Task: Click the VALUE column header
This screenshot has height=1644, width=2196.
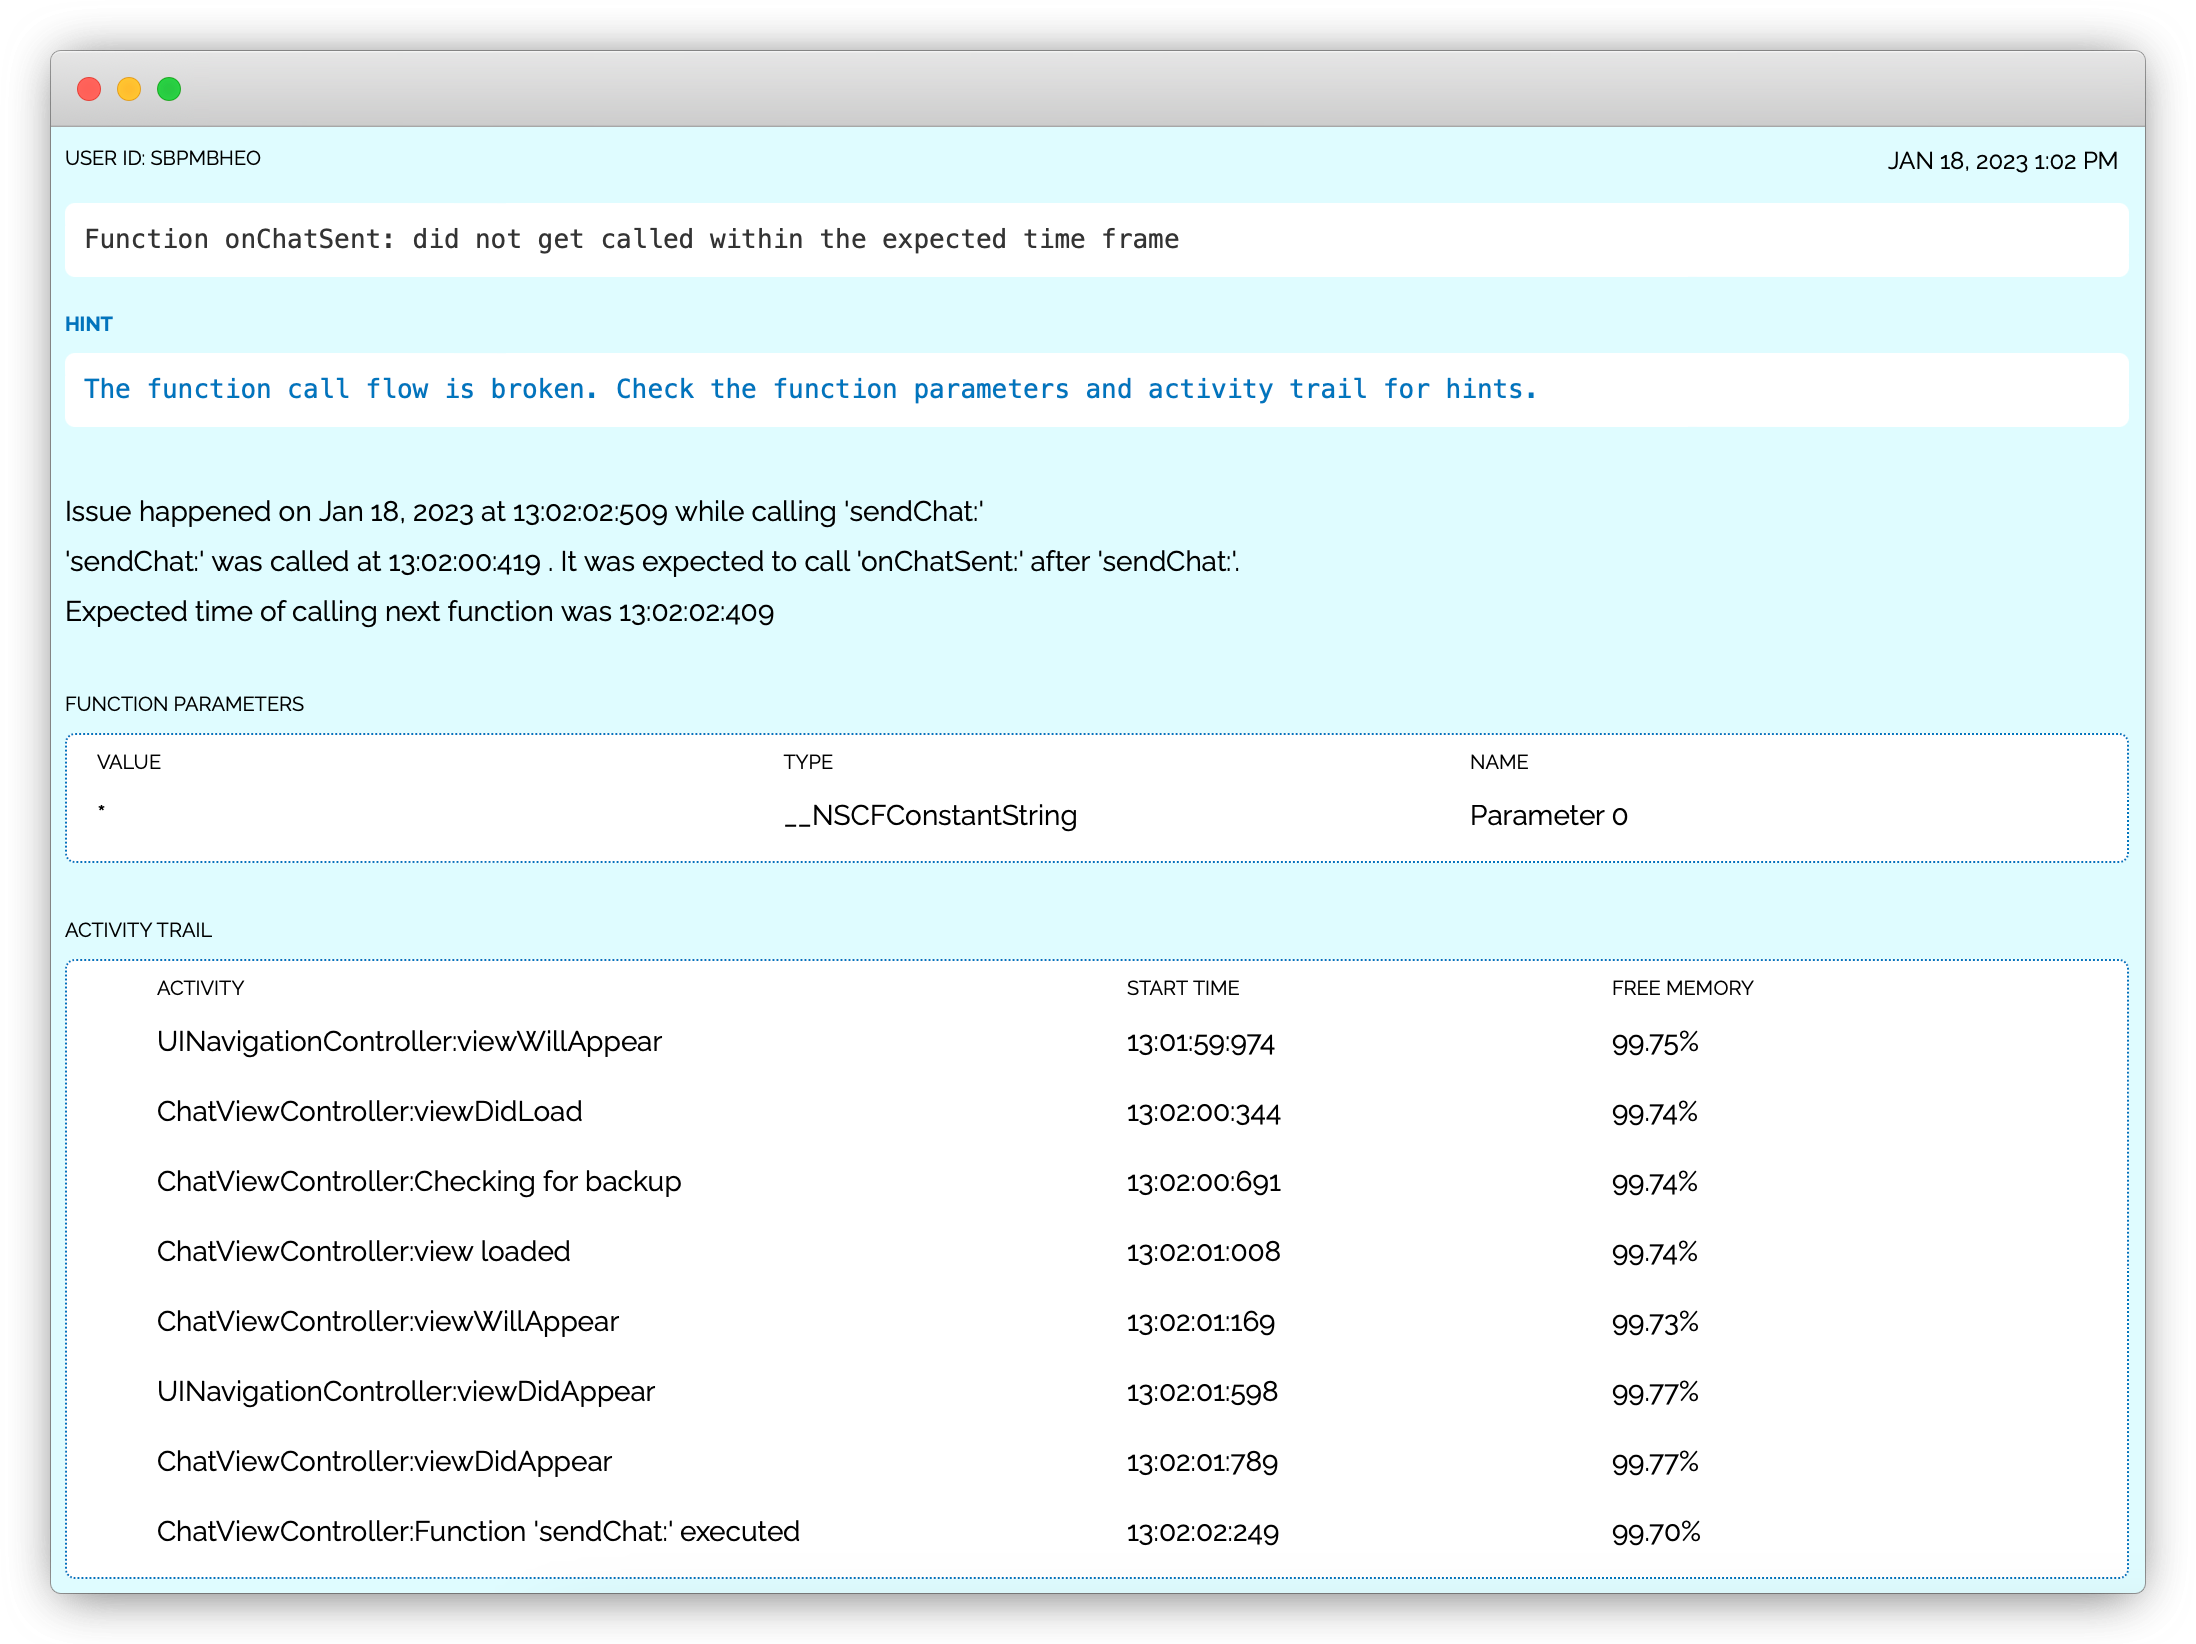Action: click(129, 762)
